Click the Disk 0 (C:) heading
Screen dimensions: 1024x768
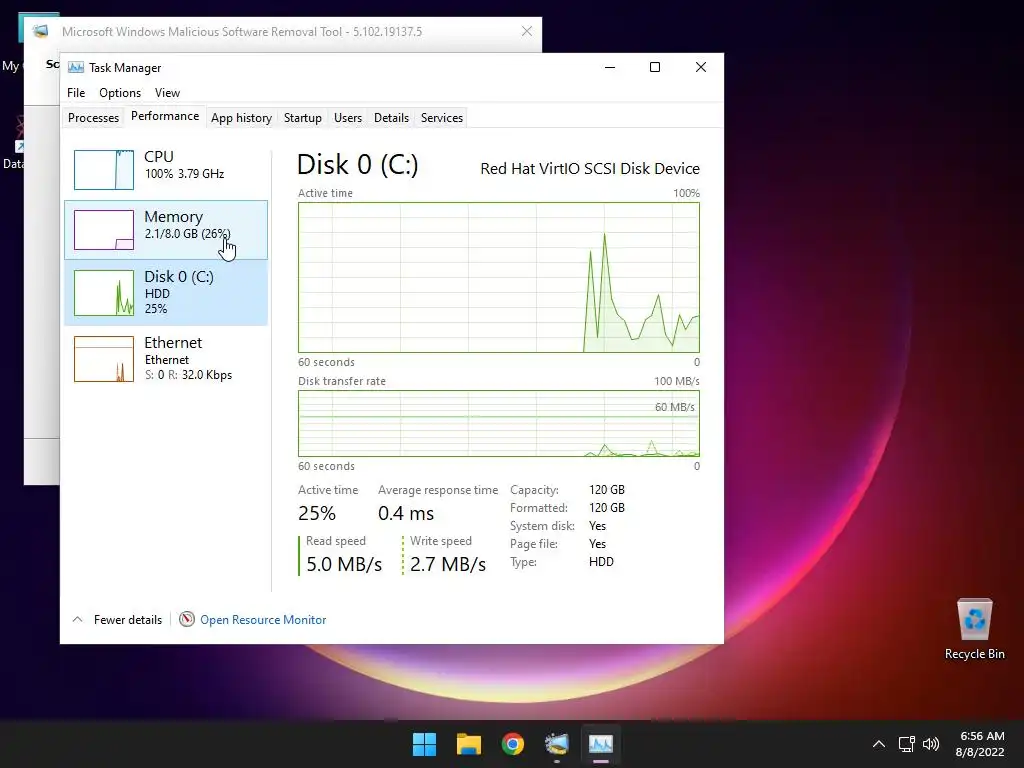pyautogui.click(x=357, y=165)
